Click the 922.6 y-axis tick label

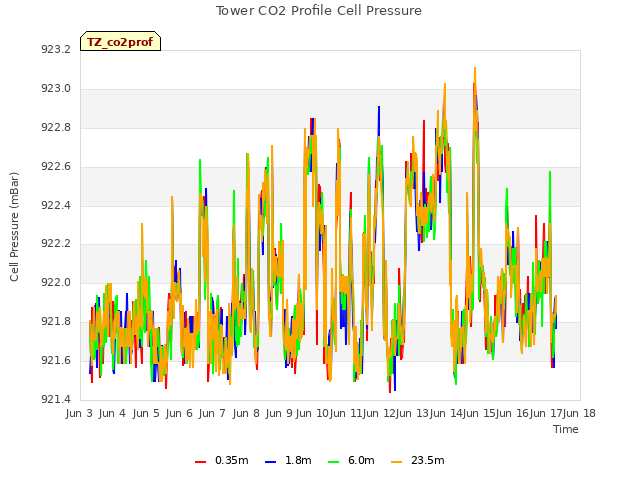pos(56,167)
